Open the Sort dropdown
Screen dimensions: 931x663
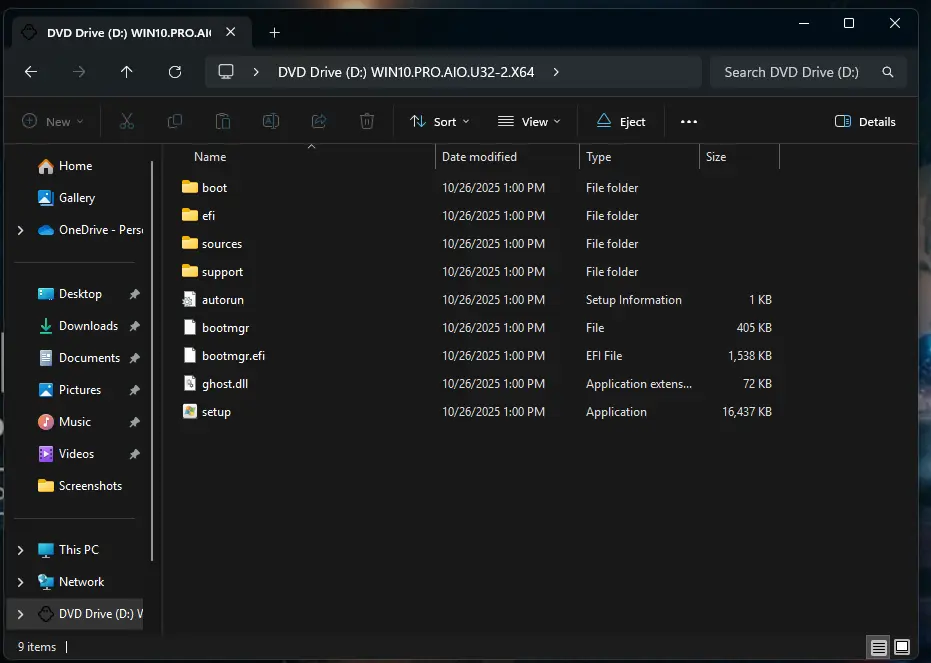click(x=440, y=122)
